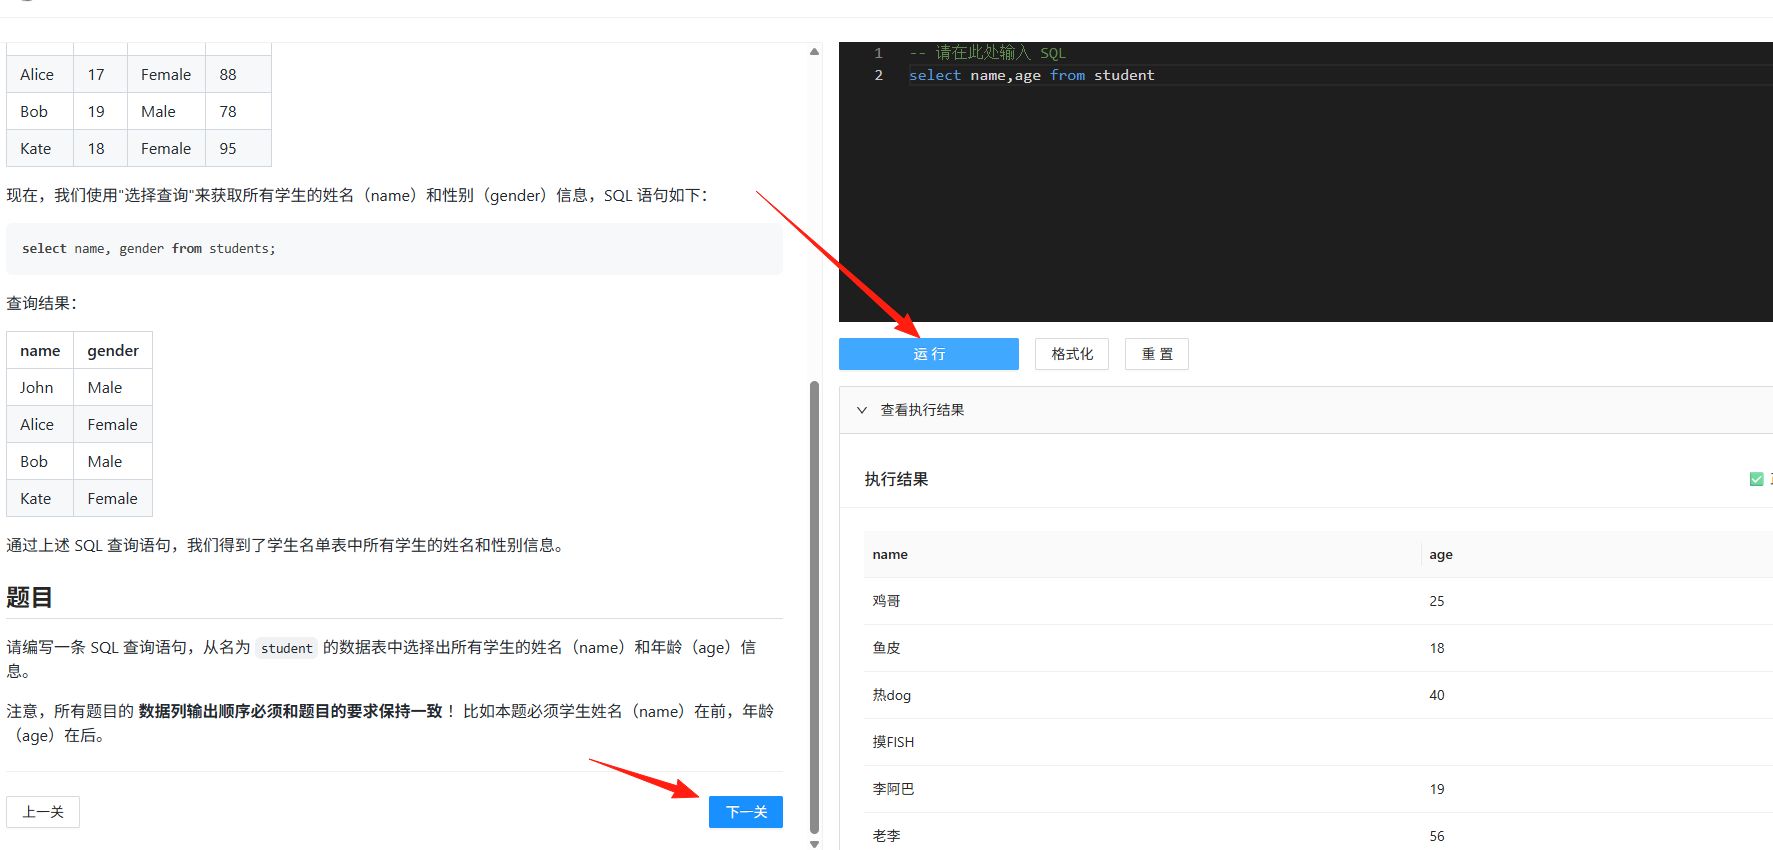Screen dimensions: 1773x850
Task: Click the age value 56 in results
Action: pos(1437,836)
